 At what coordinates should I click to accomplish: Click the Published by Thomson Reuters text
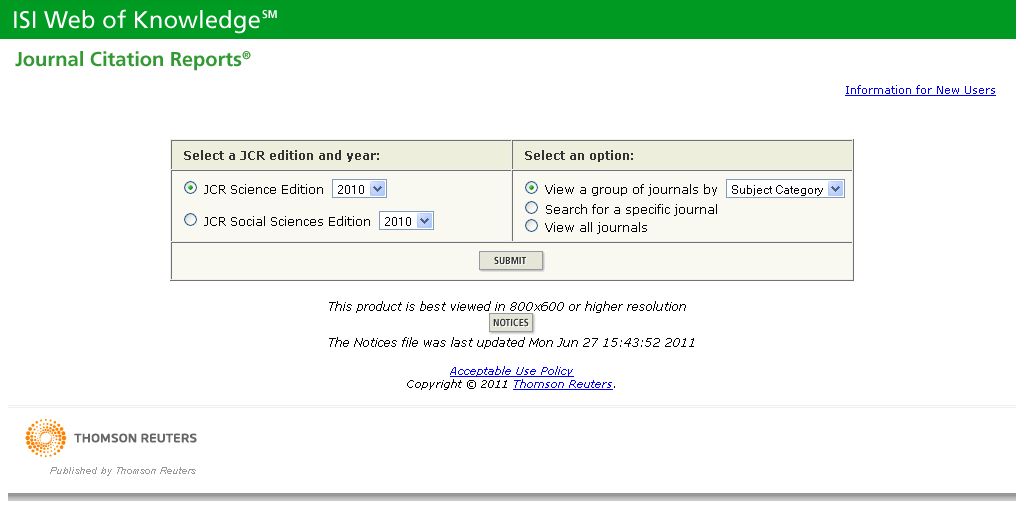[x=123, y=471]
